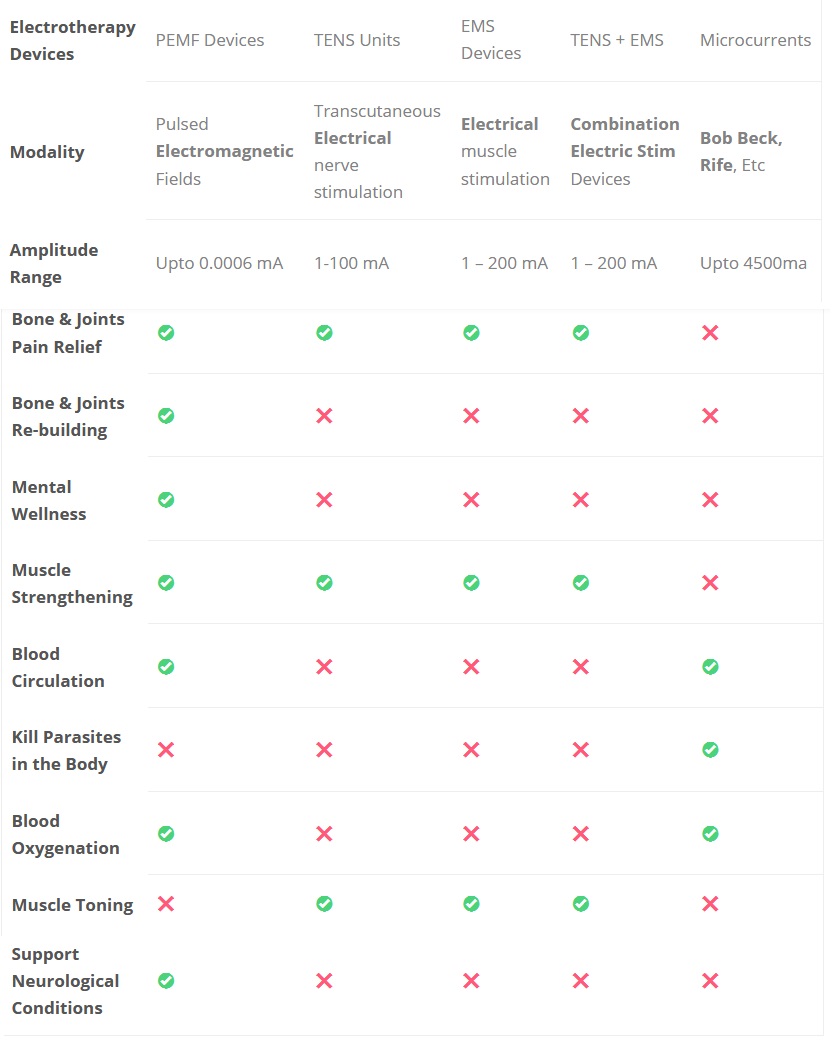Click PEMF red cross for Muscle Toning

point(166,904)
